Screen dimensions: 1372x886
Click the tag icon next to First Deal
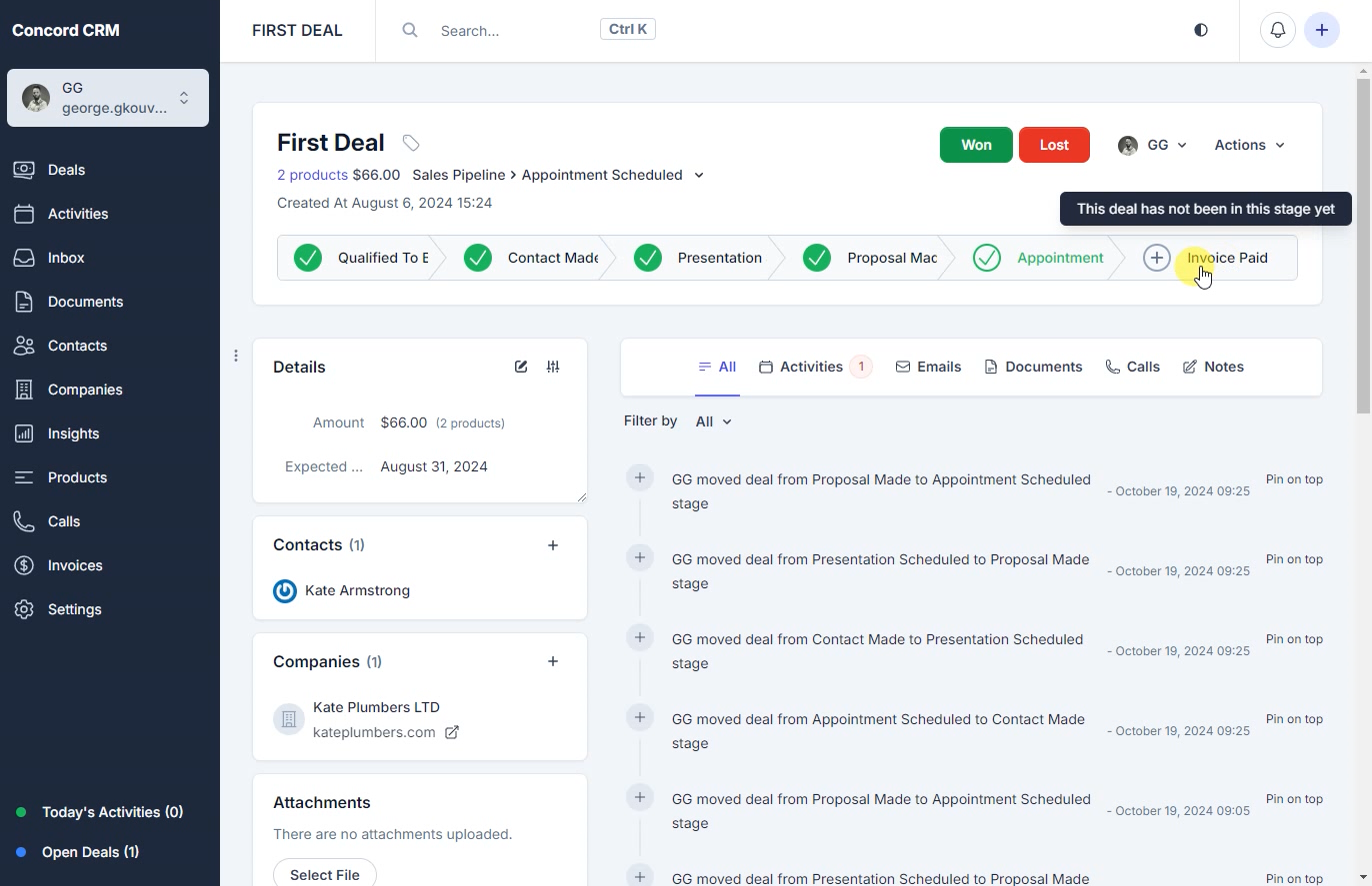[x=410, y=142]
